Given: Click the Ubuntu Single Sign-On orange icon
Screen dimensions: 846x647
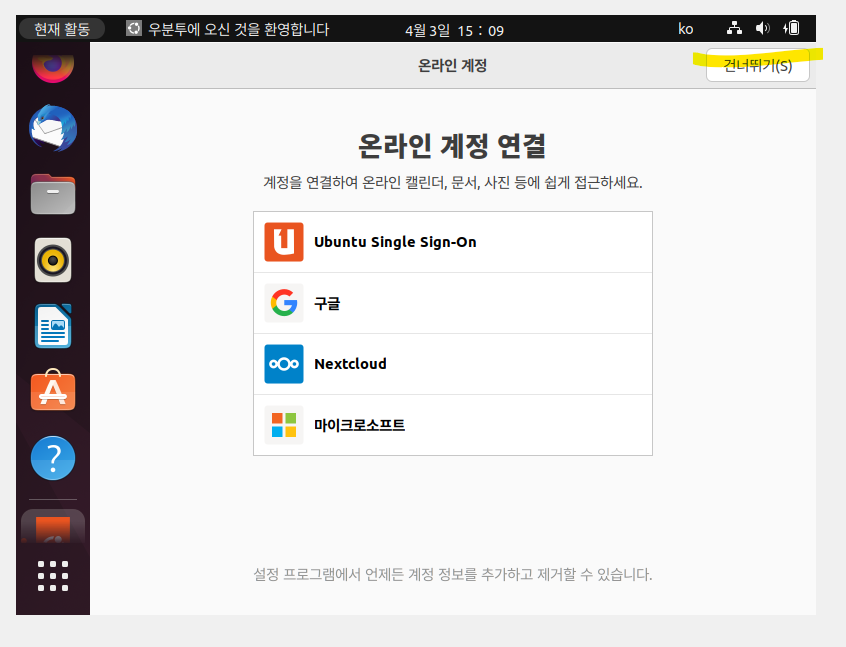Looking at the screenshot, I should [x=284, y=242].
